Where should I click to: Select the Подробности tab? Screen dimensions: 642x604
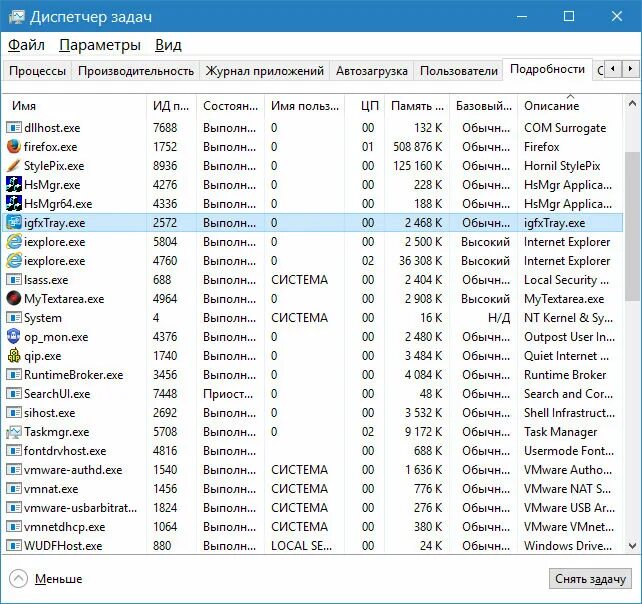[x=547, y=69]
